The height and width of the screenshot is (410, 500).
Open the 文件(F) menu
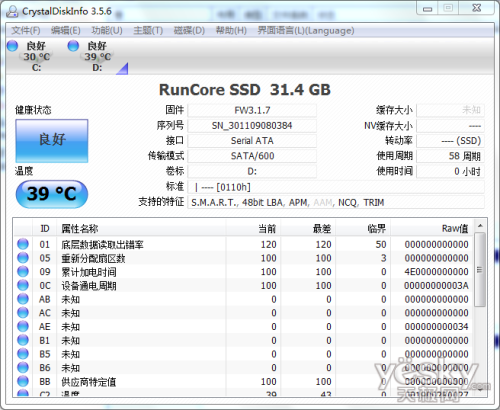26,31
